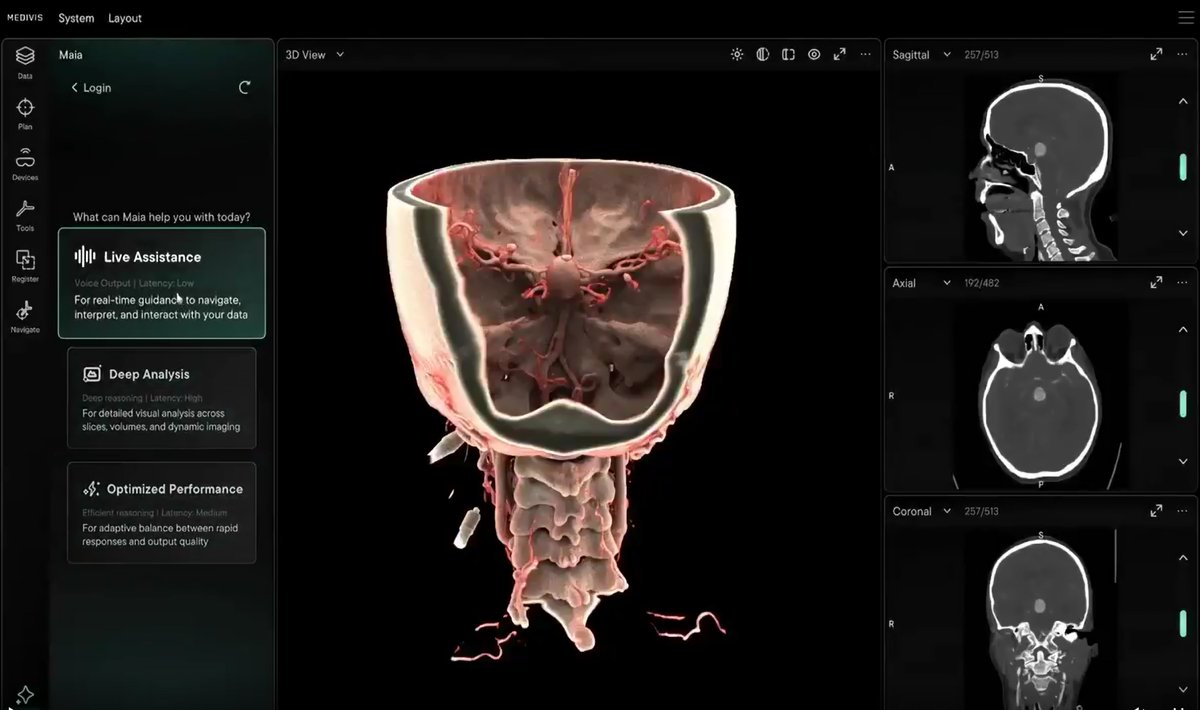Open the Navigate sidebar icon

tap(25, 310)
